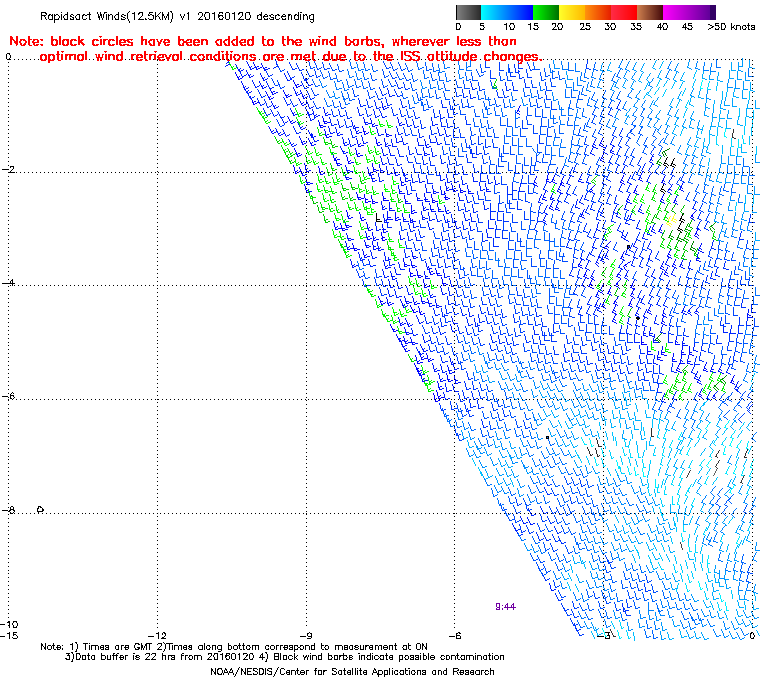Screen dimensions: 760x688
Task: Click the small black circle marker near -8 latitude
Action: (x=40, y=510)
